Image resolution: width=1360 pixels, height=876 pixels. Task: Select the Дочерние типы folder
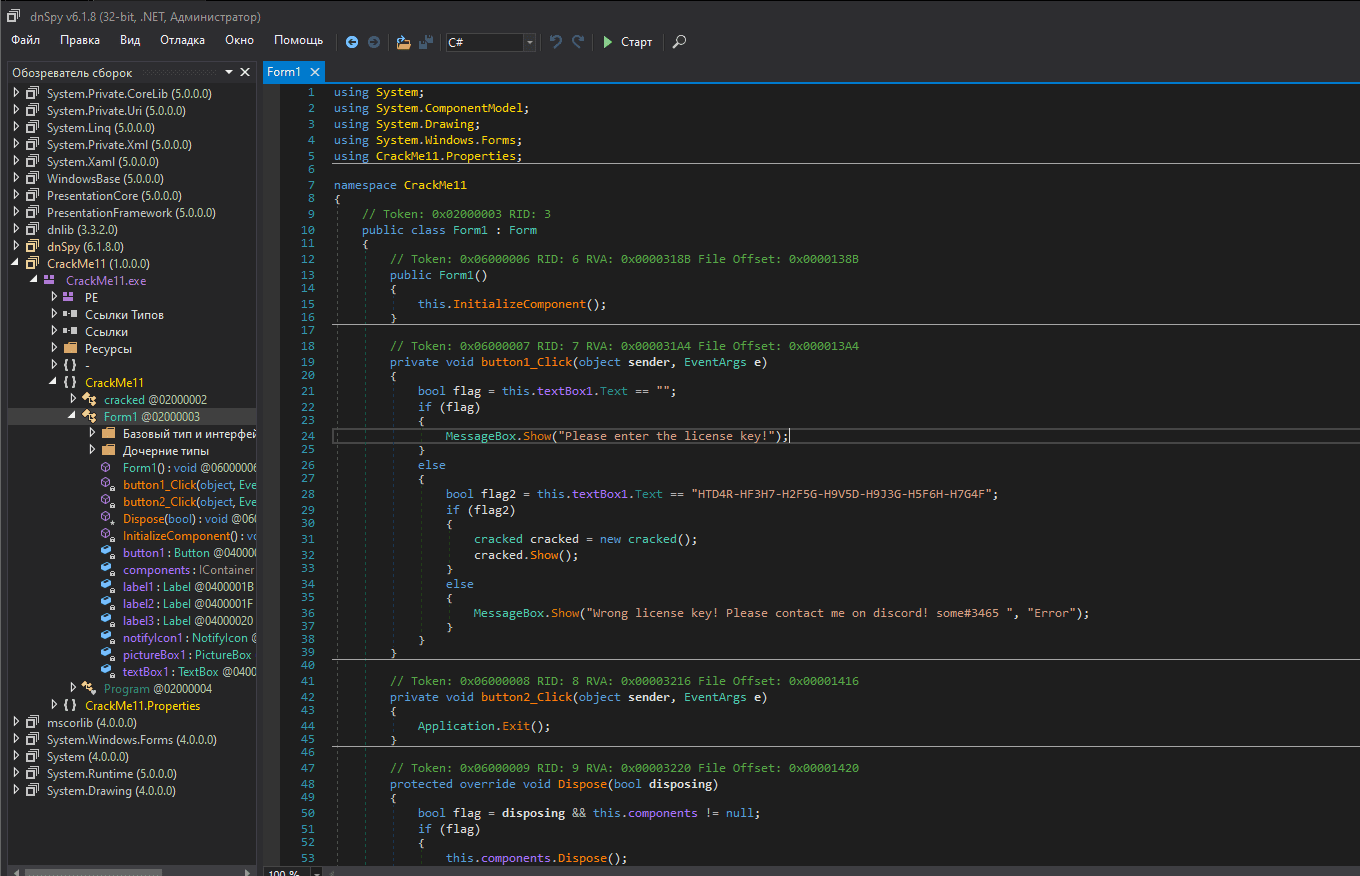[166, 450]
